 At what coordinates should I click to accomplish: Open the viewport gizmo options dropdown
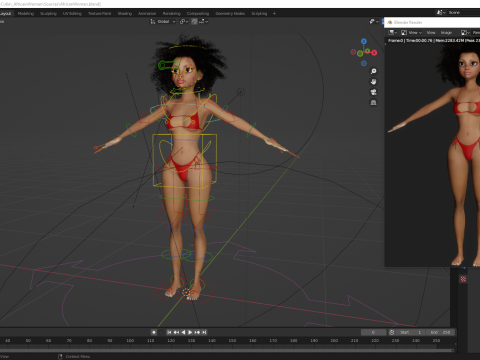pos(374,22)
